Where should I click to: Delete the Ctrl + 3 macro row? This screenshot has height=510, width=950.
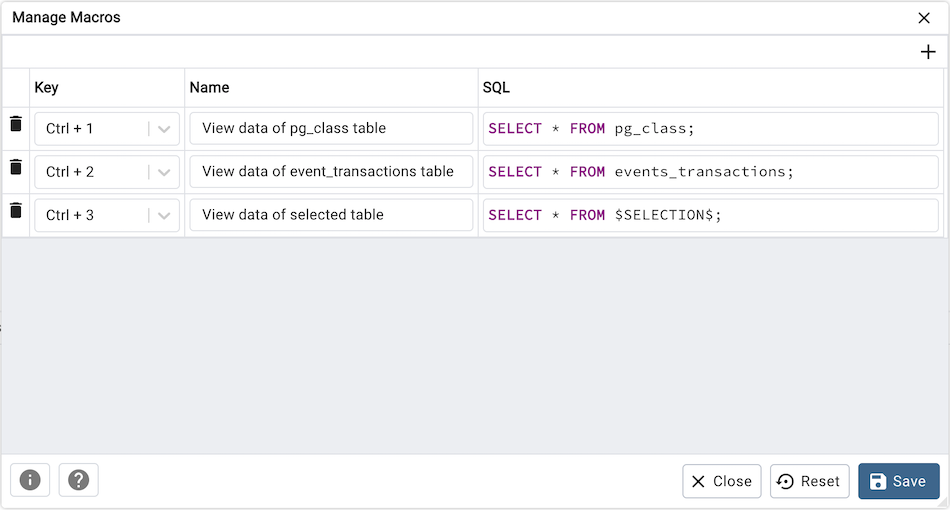point(16,211)
